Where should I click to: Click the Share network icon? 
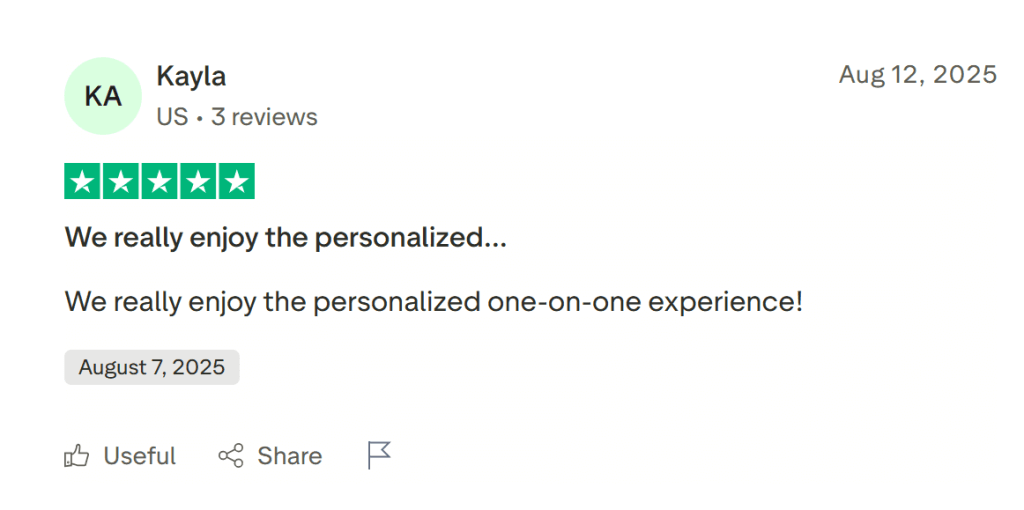(231, 457)
